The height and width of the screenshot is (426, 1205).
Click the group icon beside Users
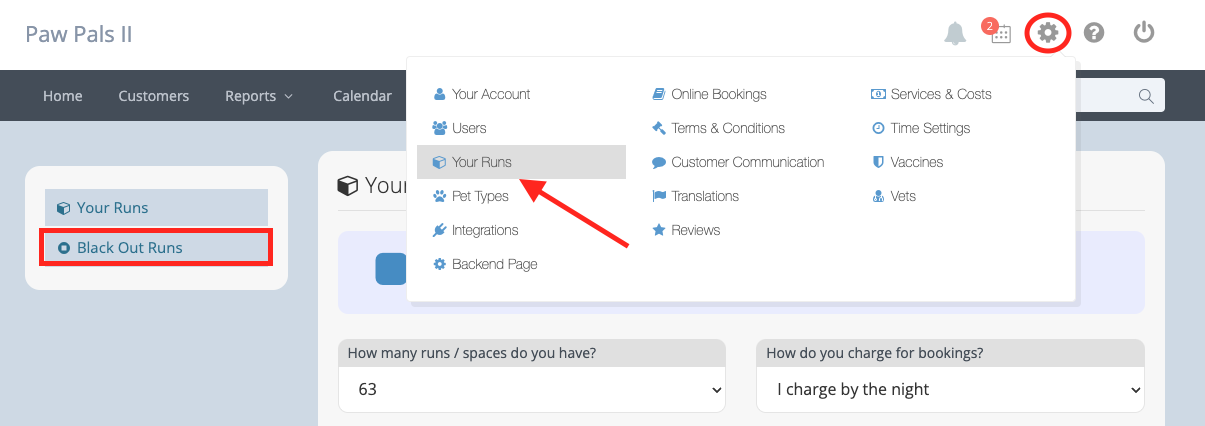[x=439, y=128]
